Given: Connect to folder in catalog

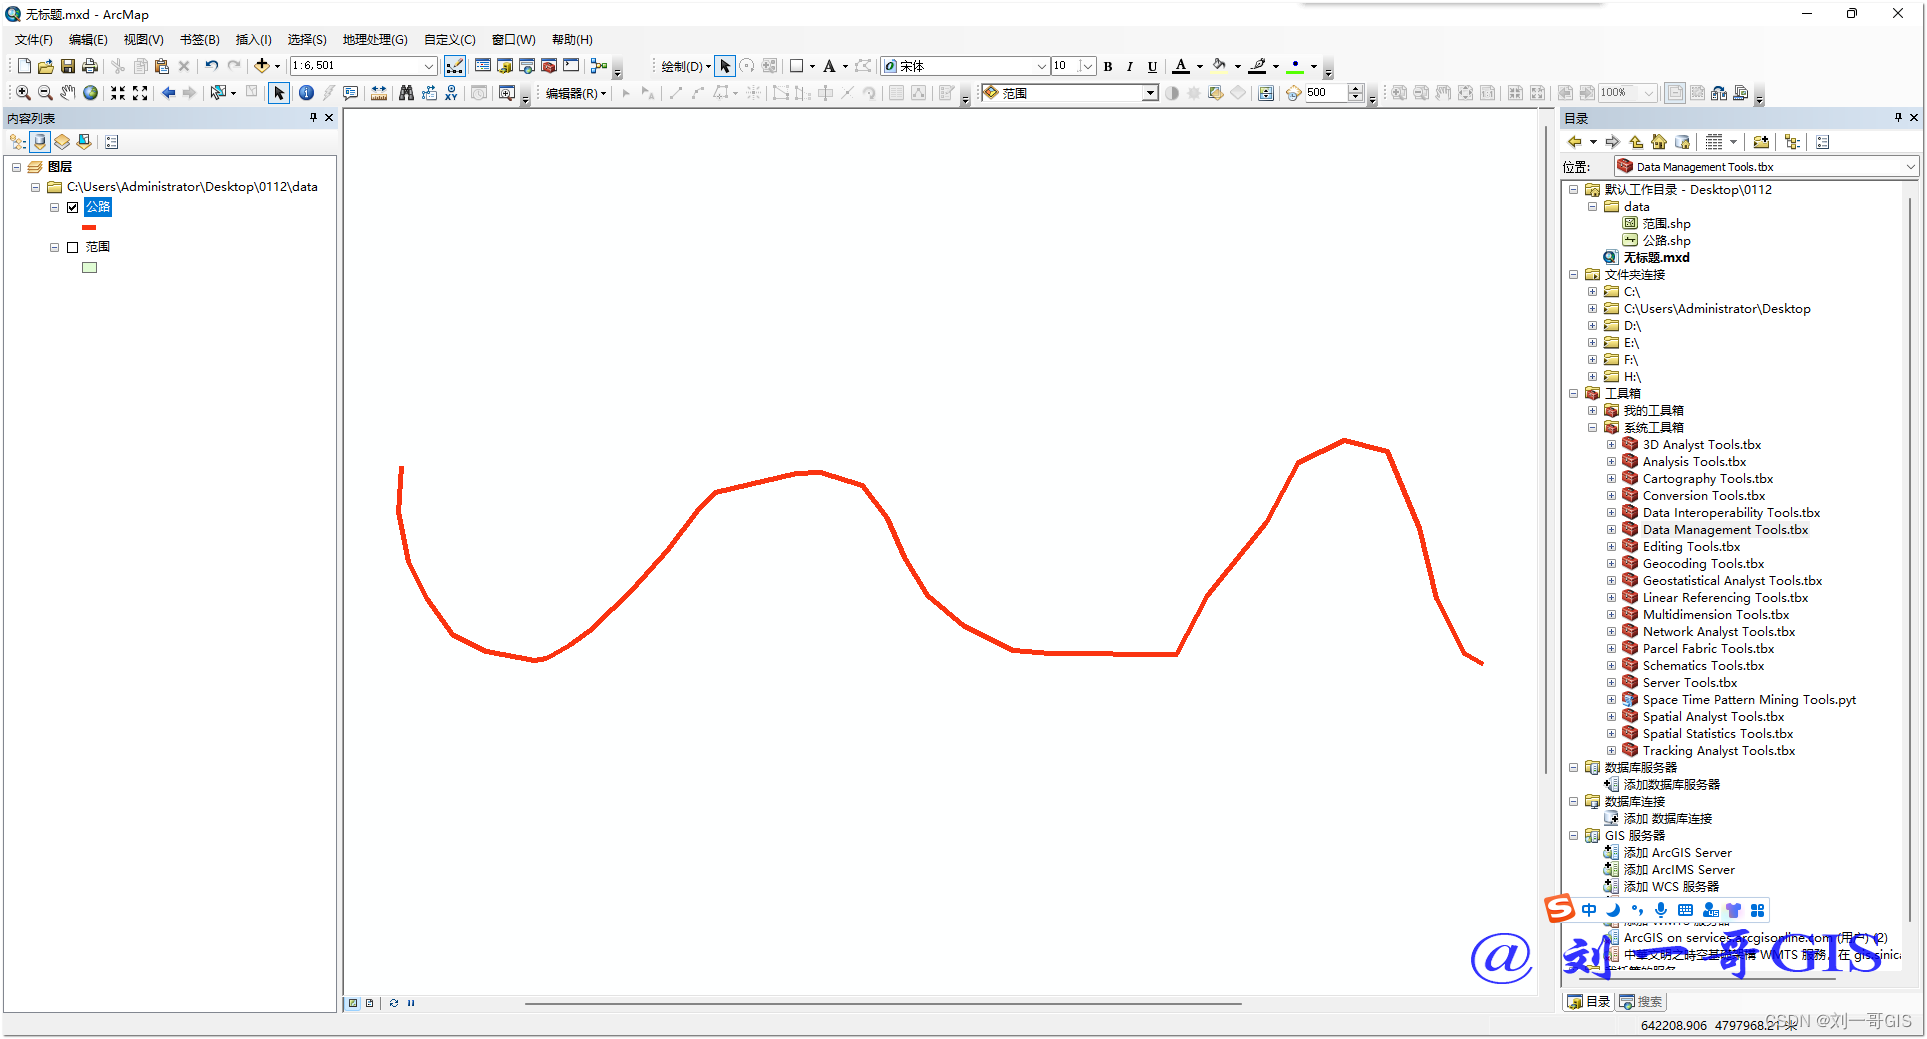Looking at the screenshot, I should click(x=1761, y=142).
